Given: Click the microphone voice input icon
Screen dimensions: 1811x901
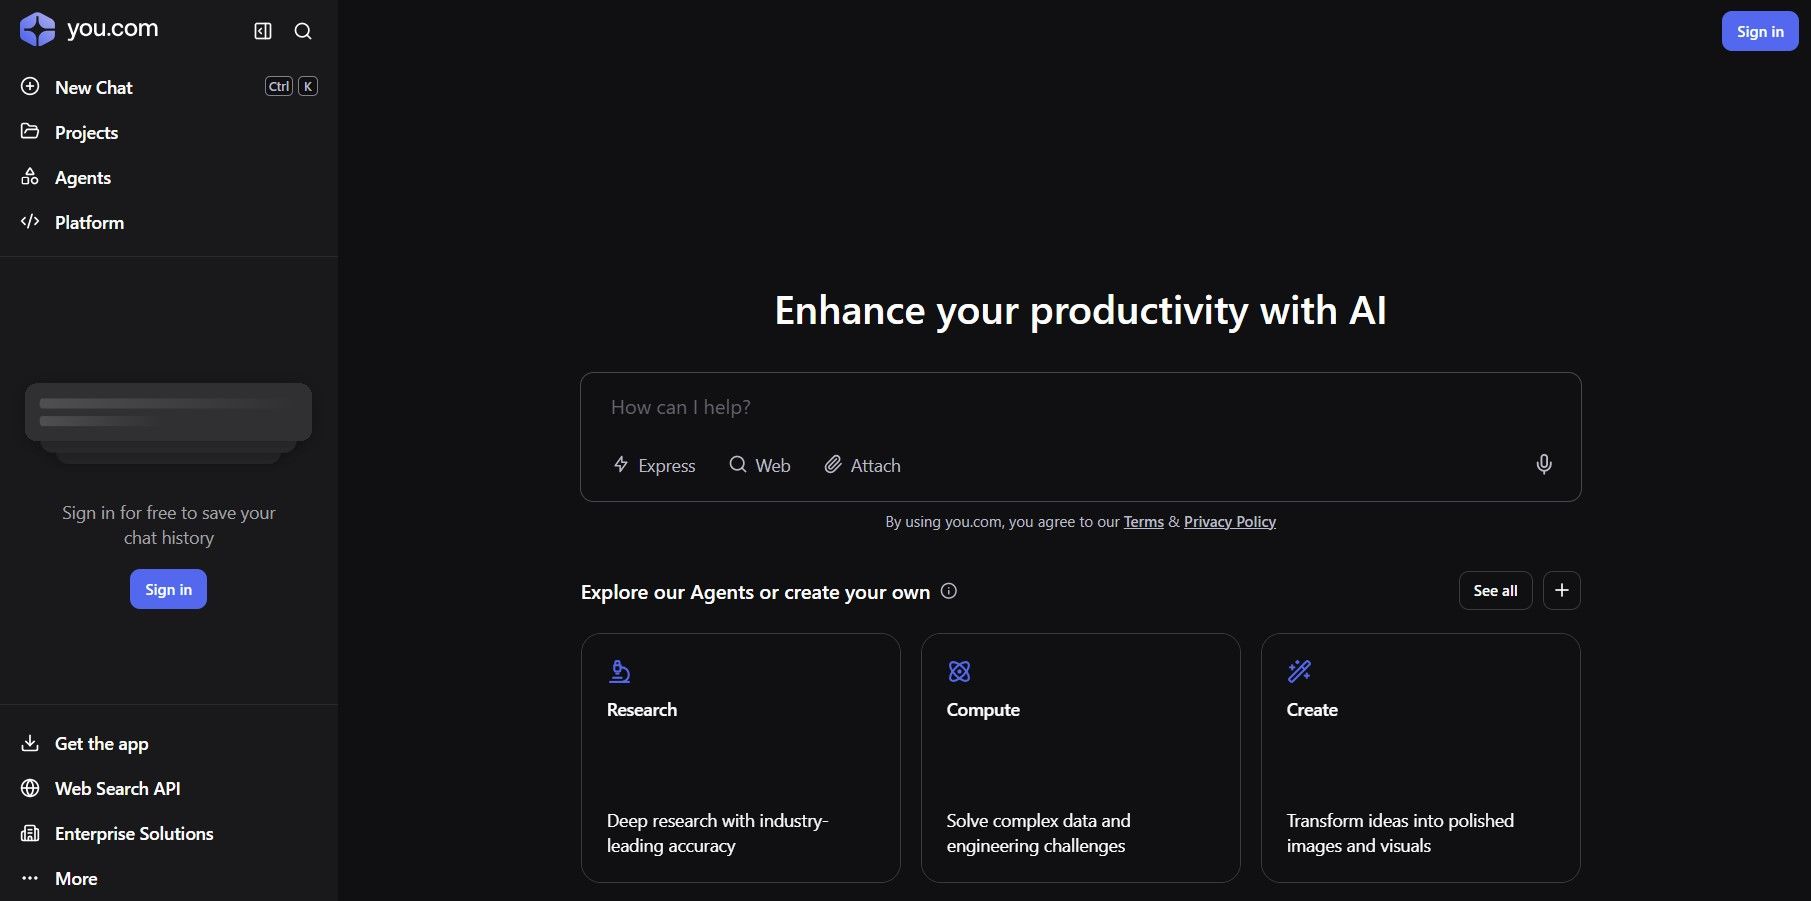Looking at the screenshot, I should pos(1543,464).
